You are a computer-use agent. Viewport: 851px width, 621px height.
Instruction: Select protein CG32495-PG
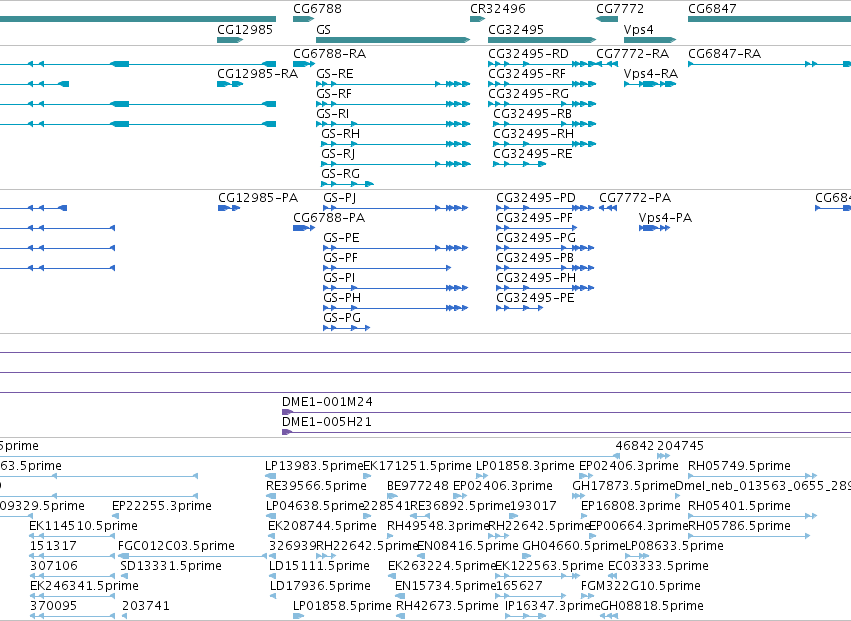536,238
